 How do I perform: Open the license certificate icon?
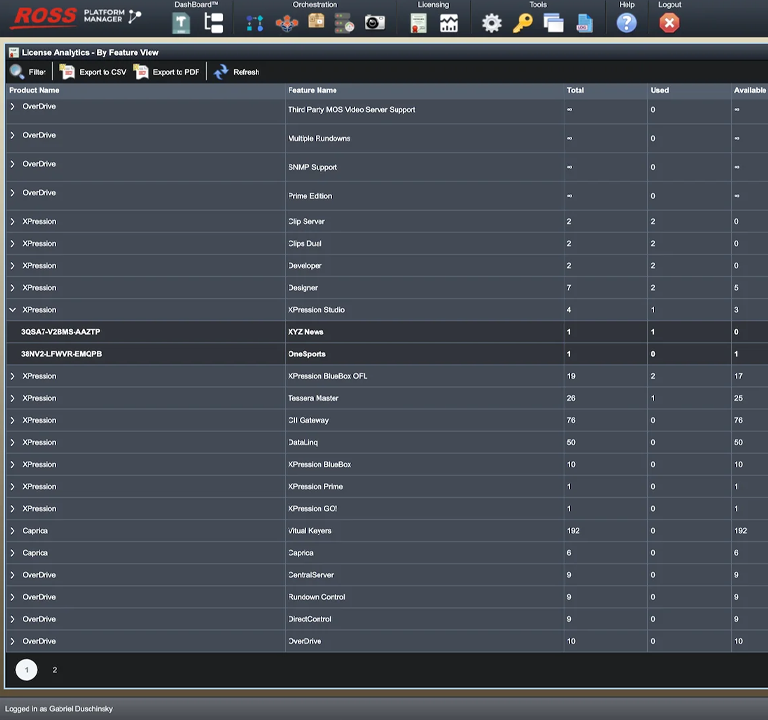[418, 23]
